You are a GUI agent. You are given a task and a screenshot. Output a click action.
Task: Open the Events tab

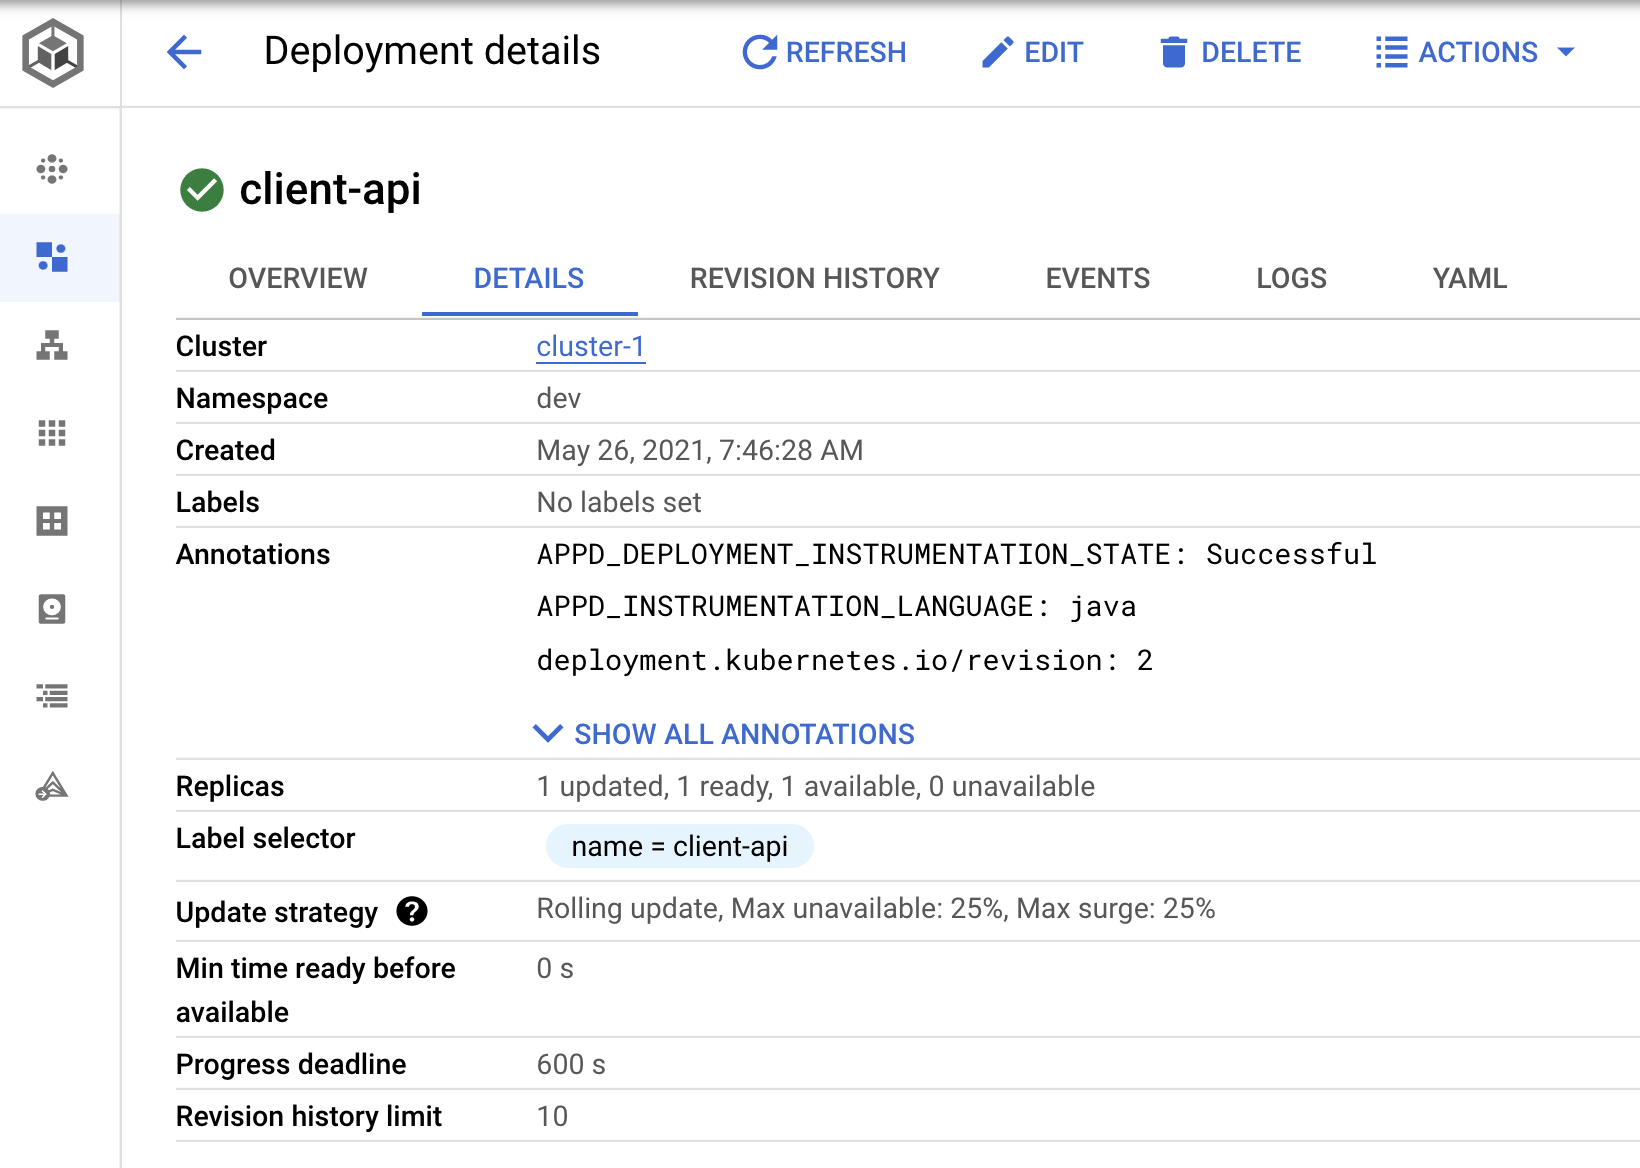[1097, 278]
